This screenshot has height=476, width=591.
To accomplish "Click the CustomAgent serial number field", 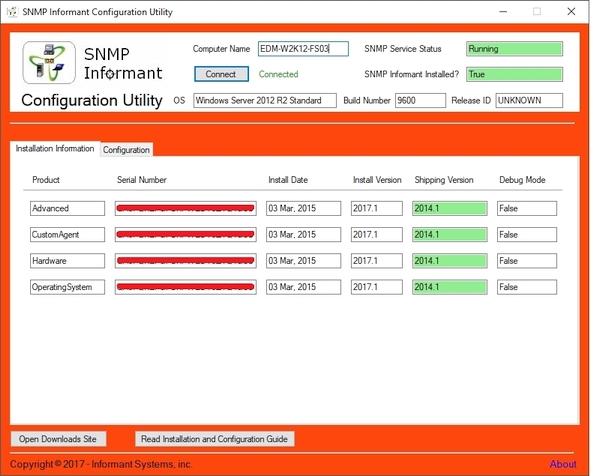I will pyautogui.click(x=185, y=234).
